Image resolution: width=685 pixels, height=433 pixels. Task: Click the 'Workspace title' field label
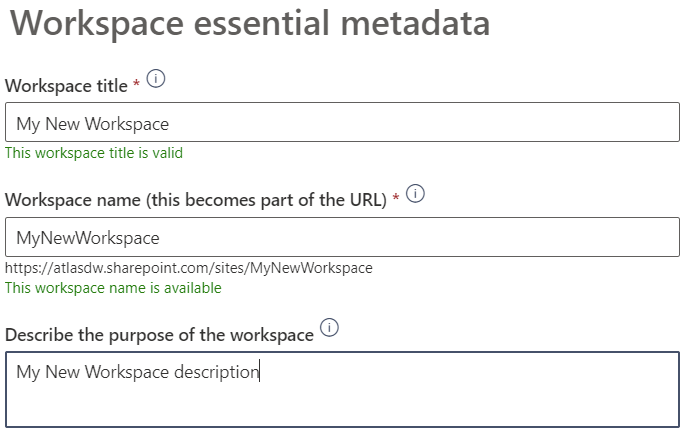[66, 86]
